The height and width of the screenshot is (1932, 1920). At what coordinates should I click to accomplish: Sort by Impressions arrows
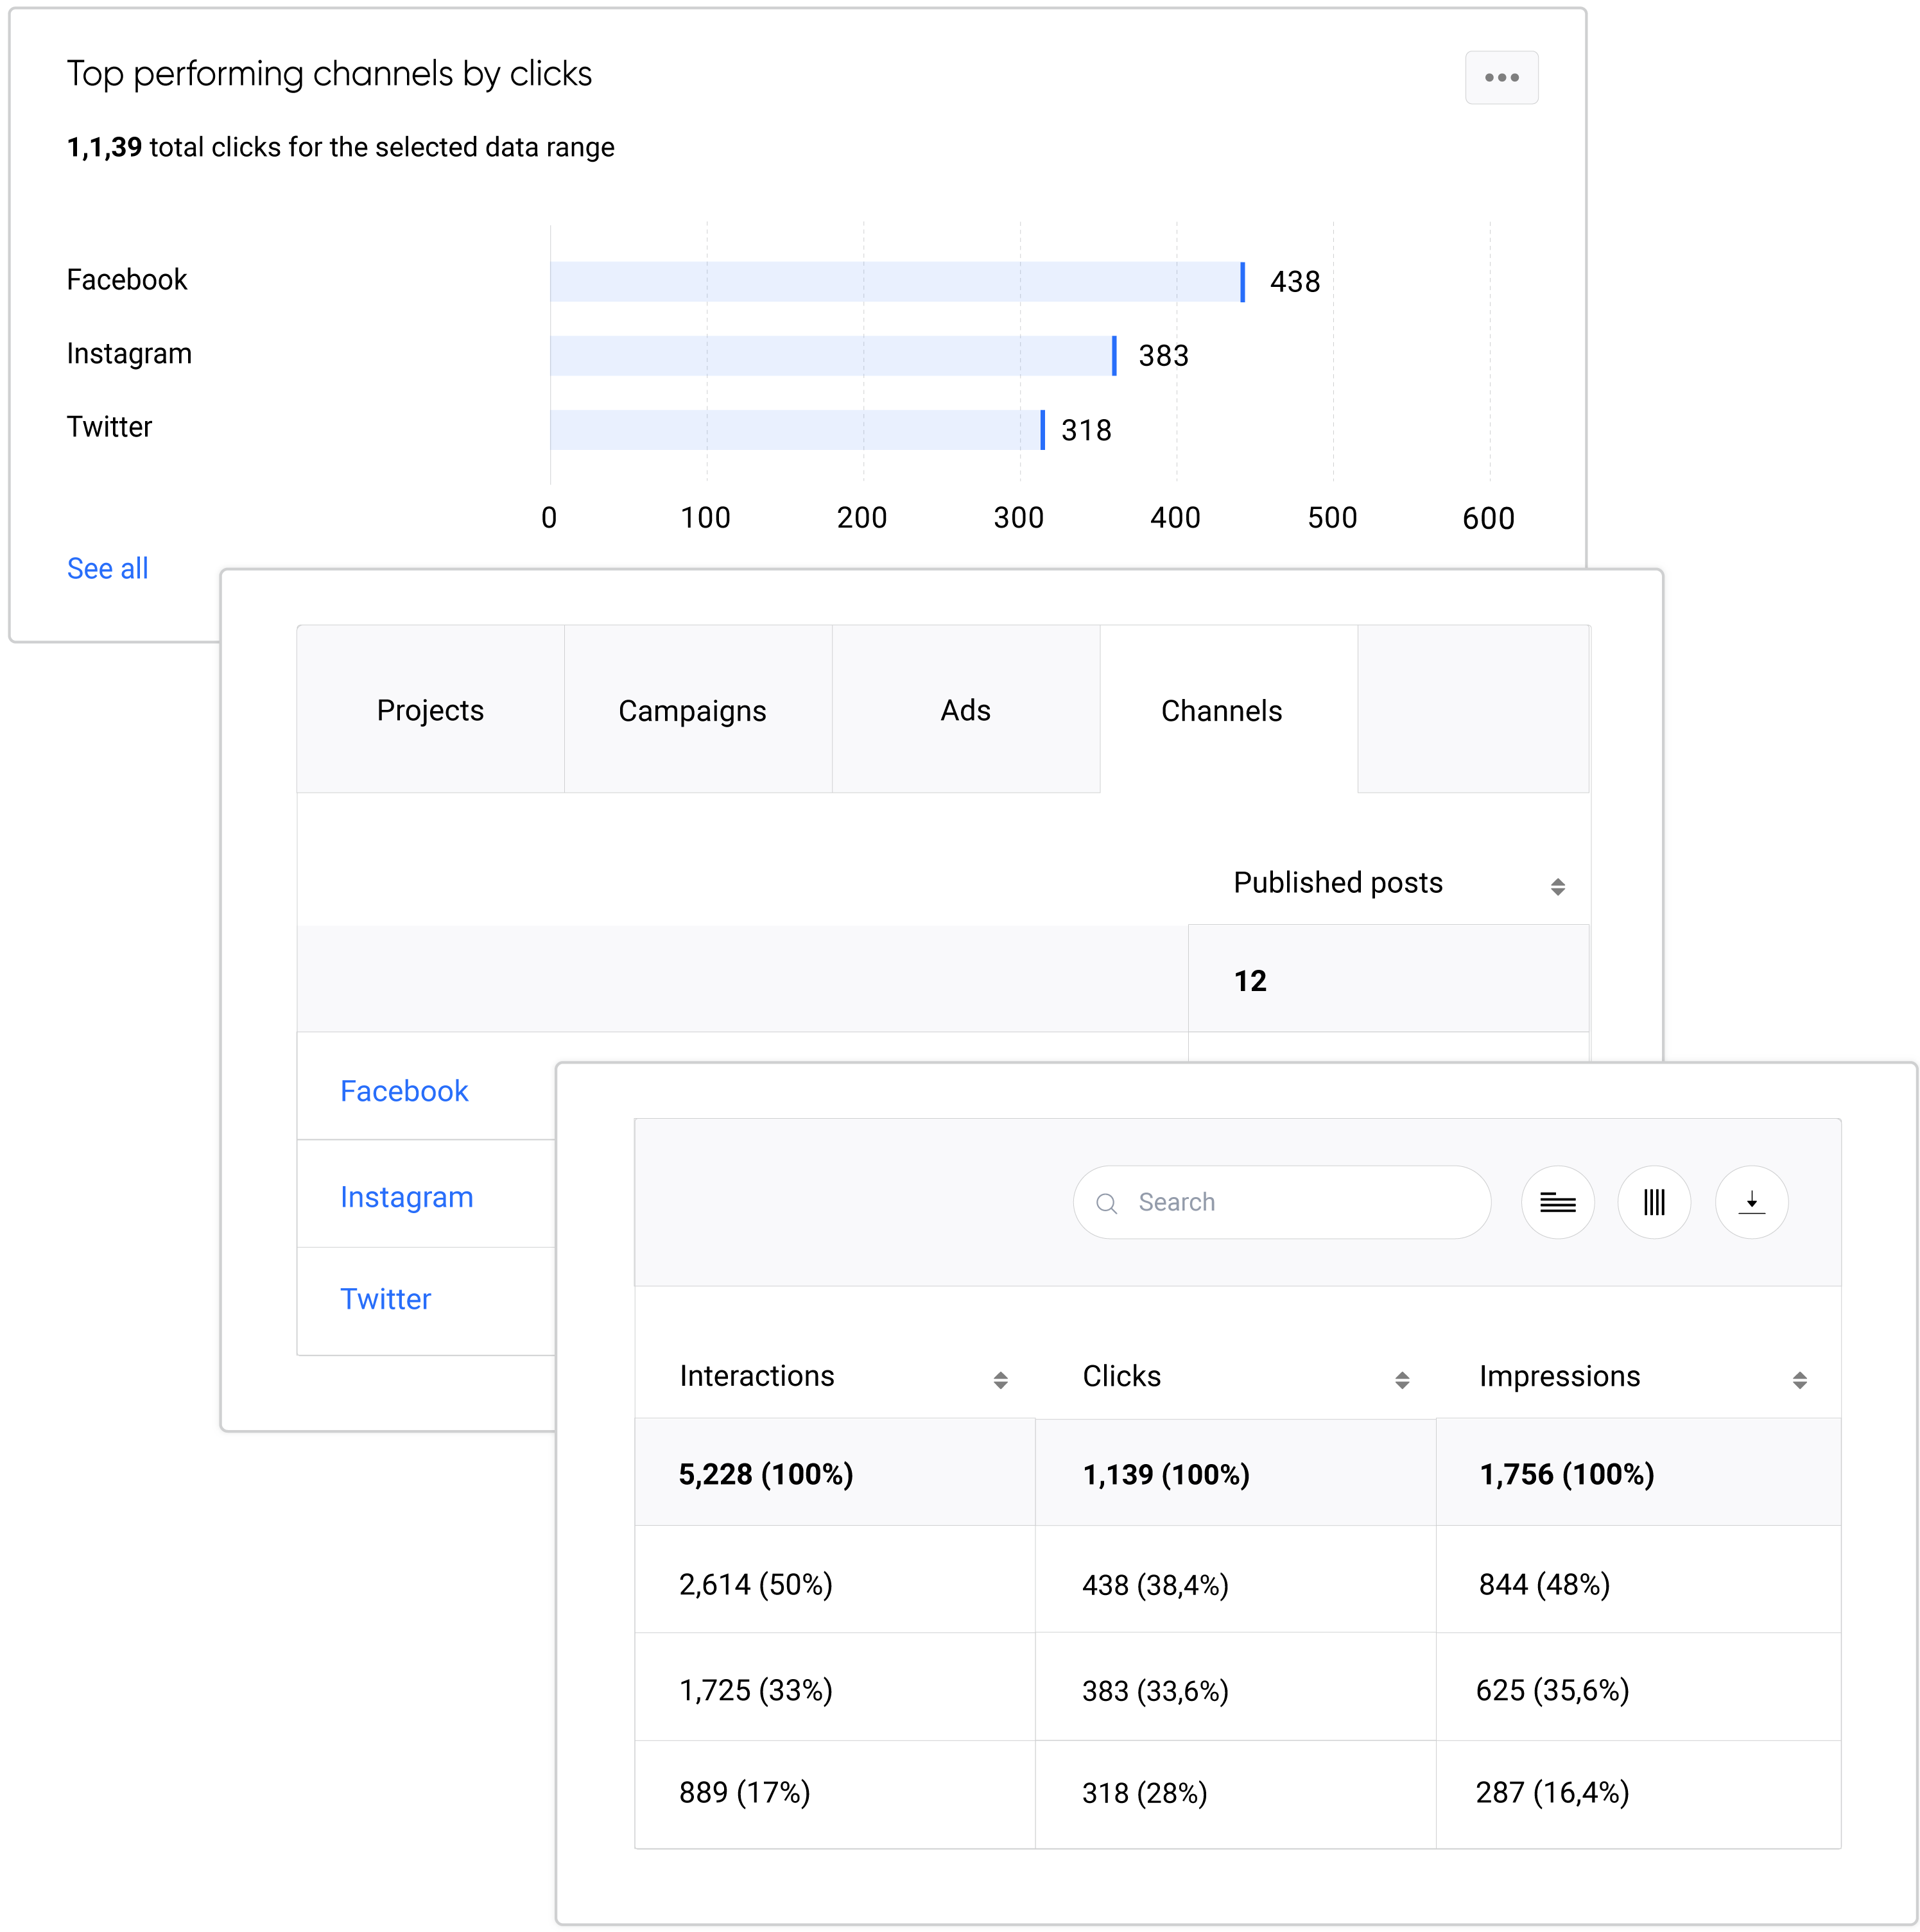pos(1799,1380)
